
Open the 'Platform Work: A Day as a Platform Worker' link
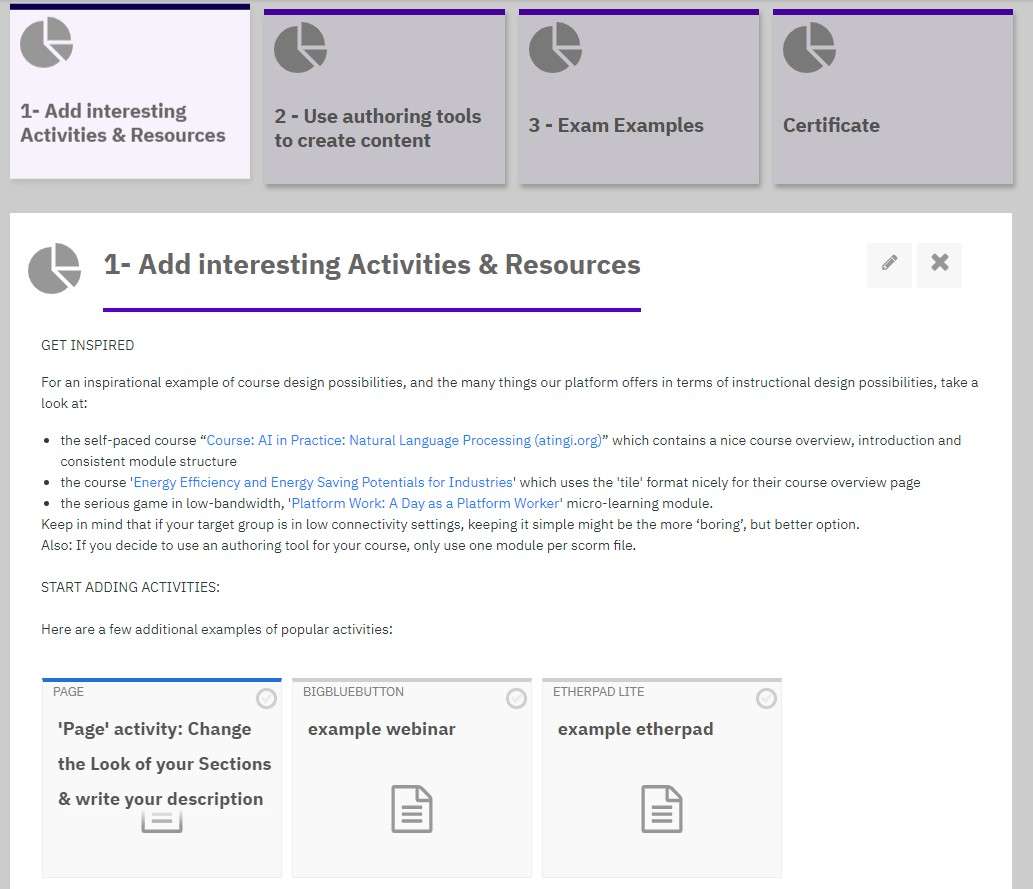(x=426, y=503)
